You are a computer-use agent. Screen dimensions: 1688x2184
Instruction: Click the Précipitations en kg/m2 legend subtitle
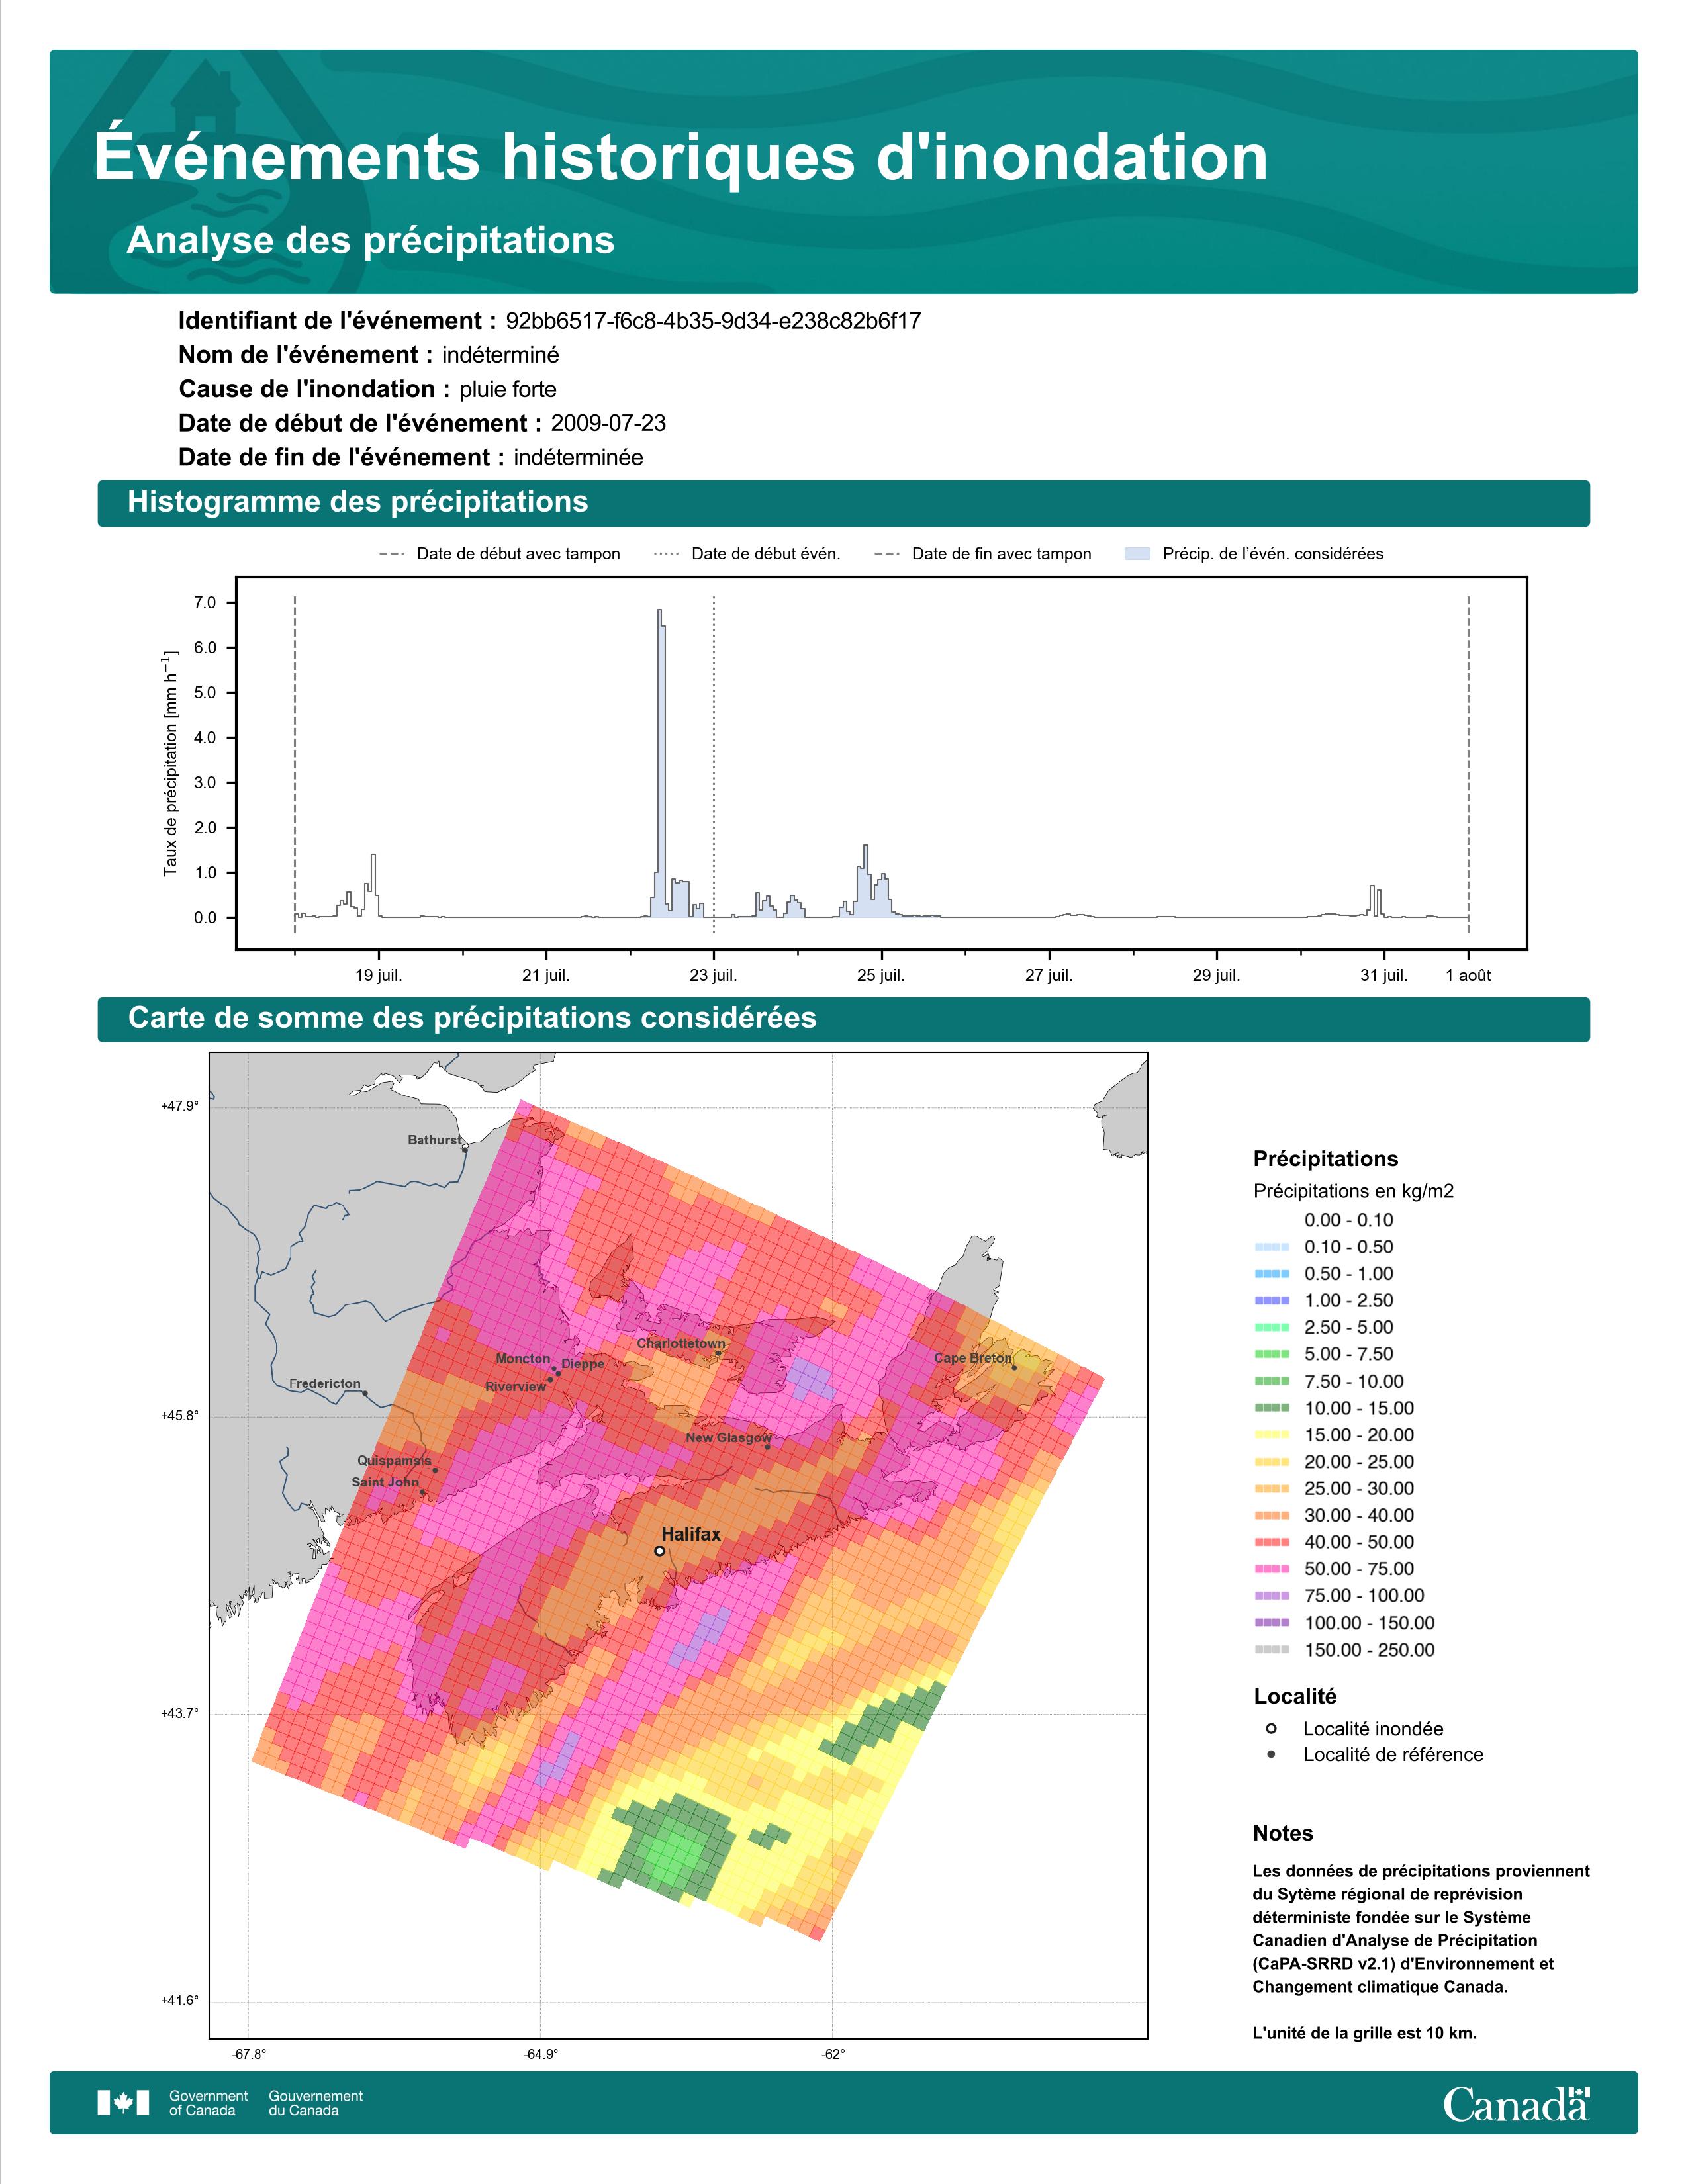click(x=1353, y=1191)
